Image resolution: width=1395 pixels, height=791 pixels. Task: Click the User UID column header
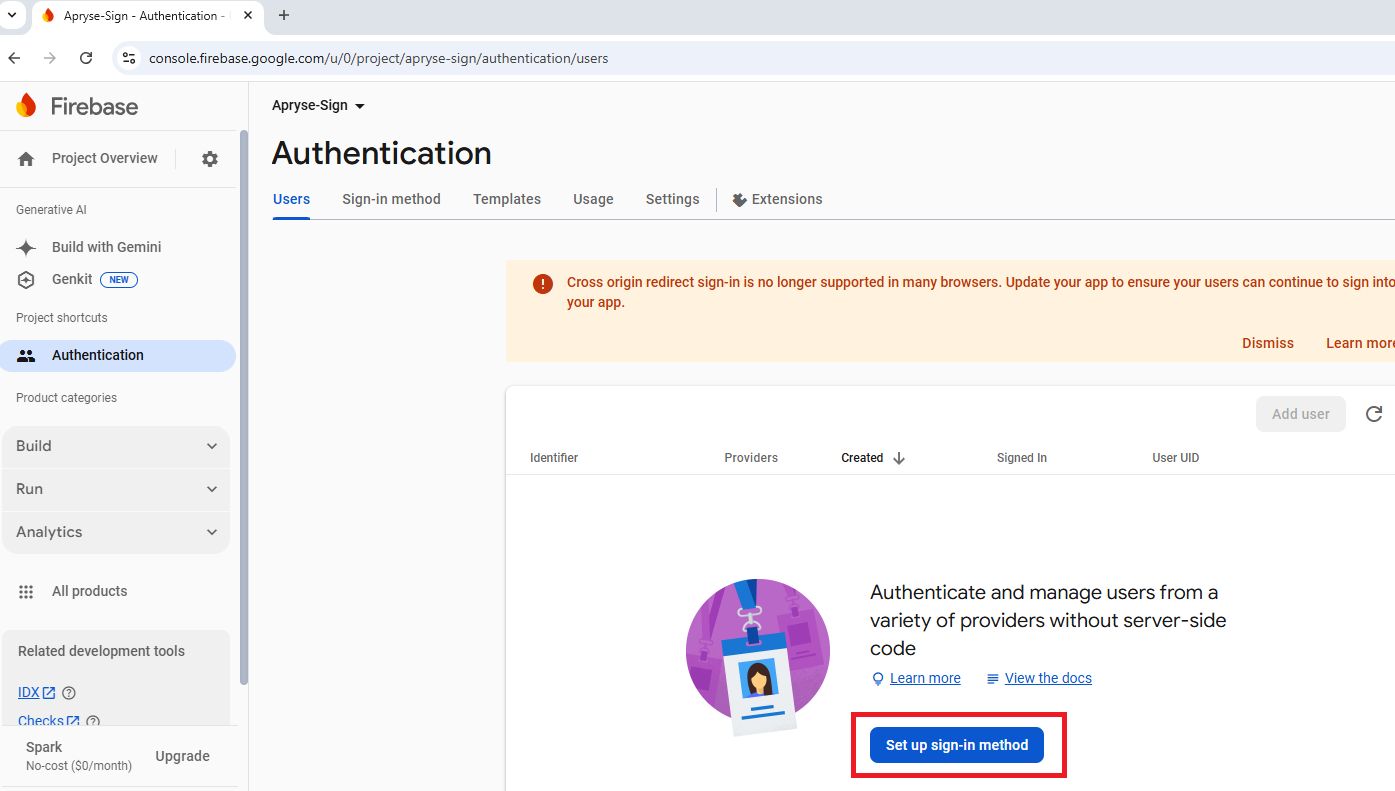point(1175,458)
